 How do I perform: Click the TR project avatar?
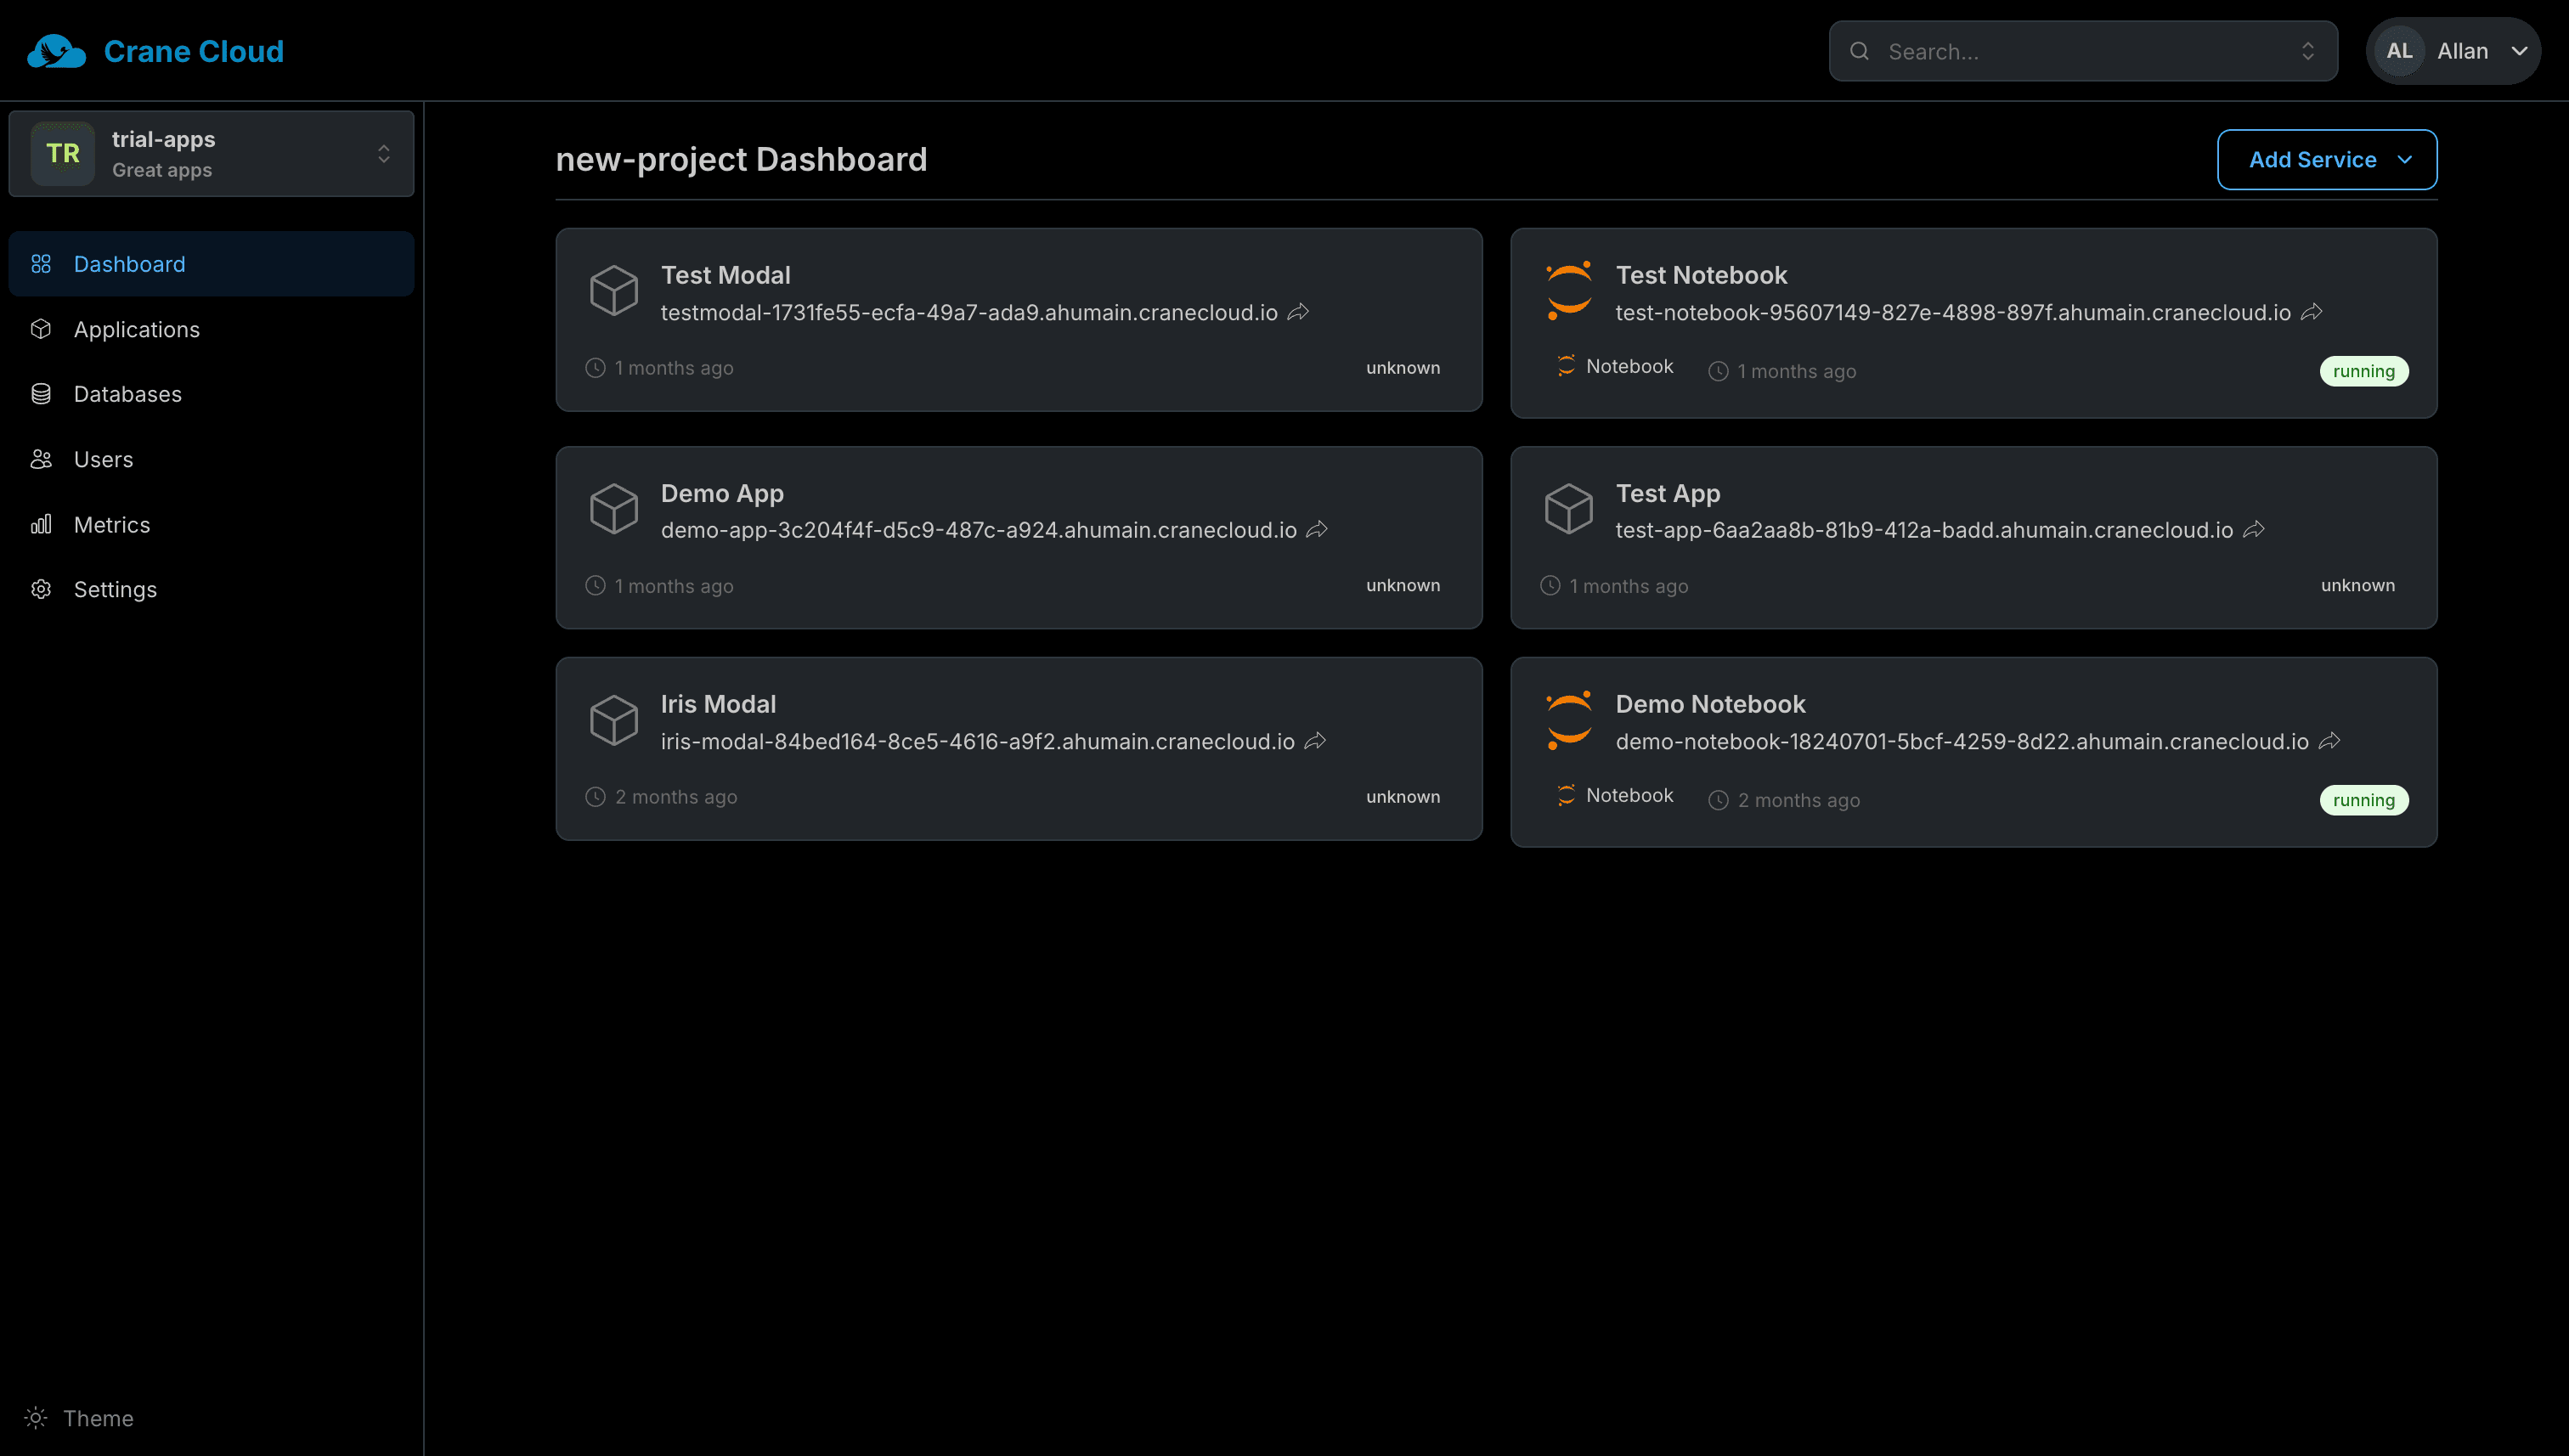63,153
